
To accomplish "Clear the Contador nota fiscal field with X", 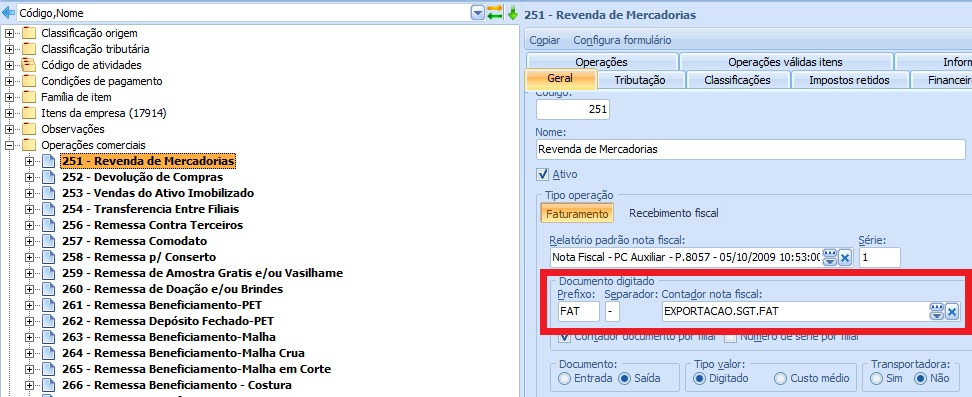I will pyautogui.click(x=952, y=312).
